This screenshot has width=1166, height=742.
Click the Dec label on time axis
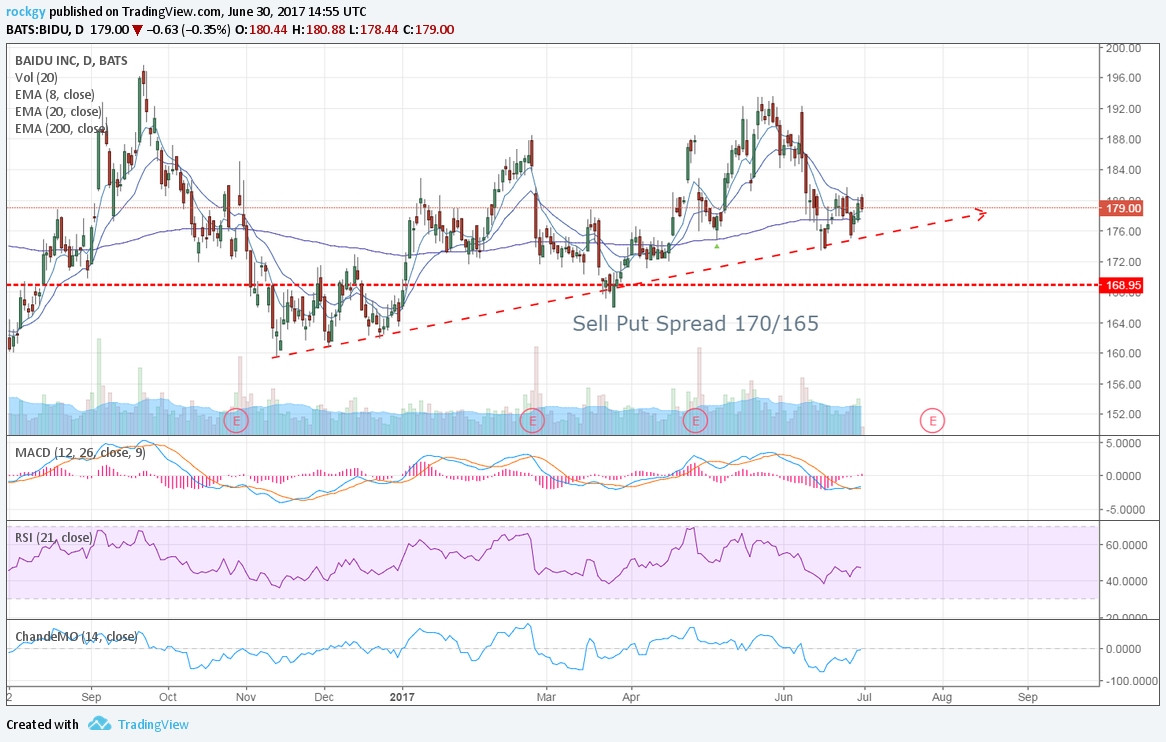pos(324,697)
